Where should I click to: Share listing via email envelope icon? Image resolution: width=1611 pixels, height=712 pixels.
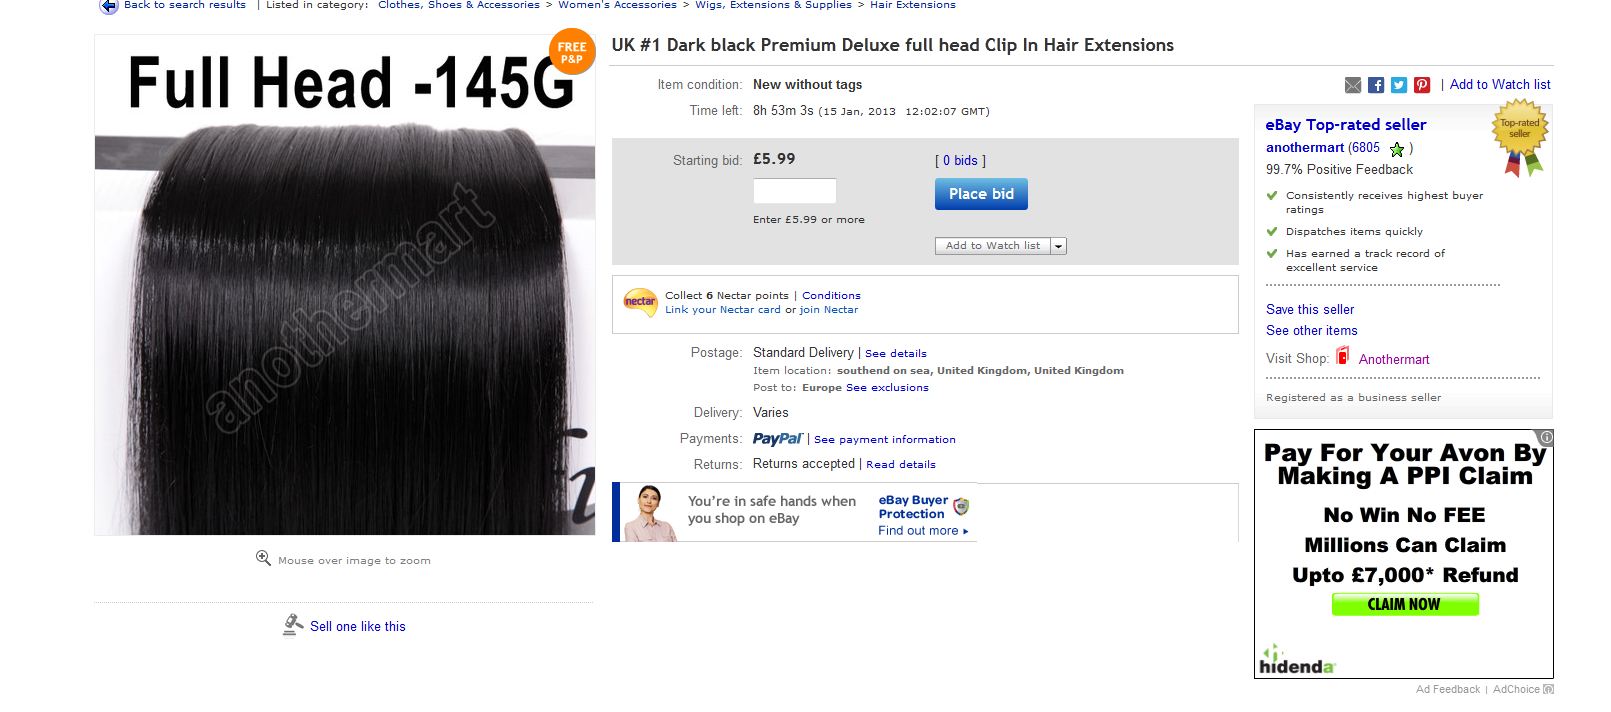click(1353, 85)
